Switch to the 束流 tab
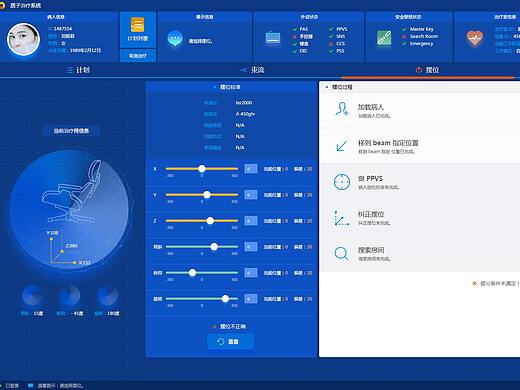This screenshot has width=520, height=390. (x=252, y=70)
